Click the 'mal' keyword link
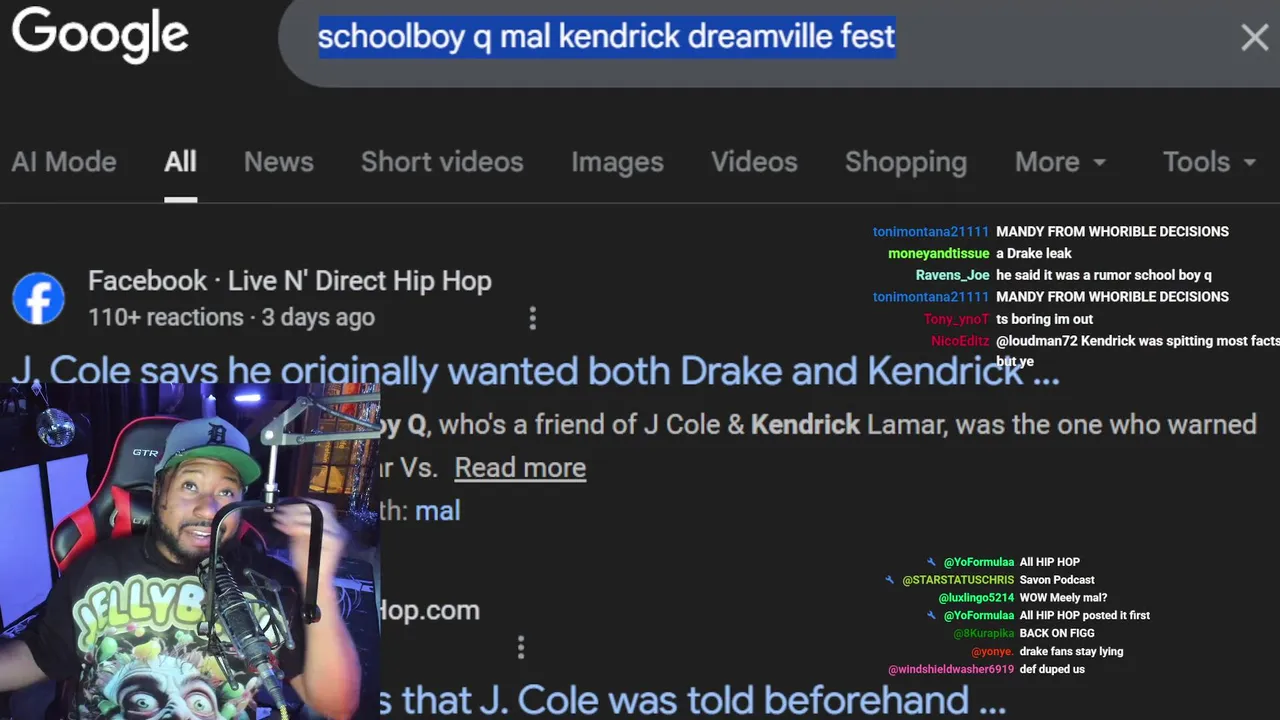Viewport: 1280px width, 720px height. click(x=437, y=511)
